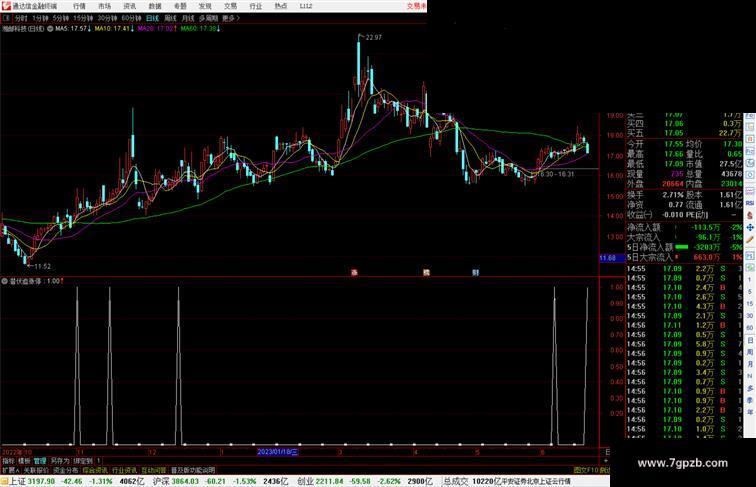Click the red dollar sign sidebar icon
The width and height of the screenshot is (756, 487).
[x=750, y=216]
